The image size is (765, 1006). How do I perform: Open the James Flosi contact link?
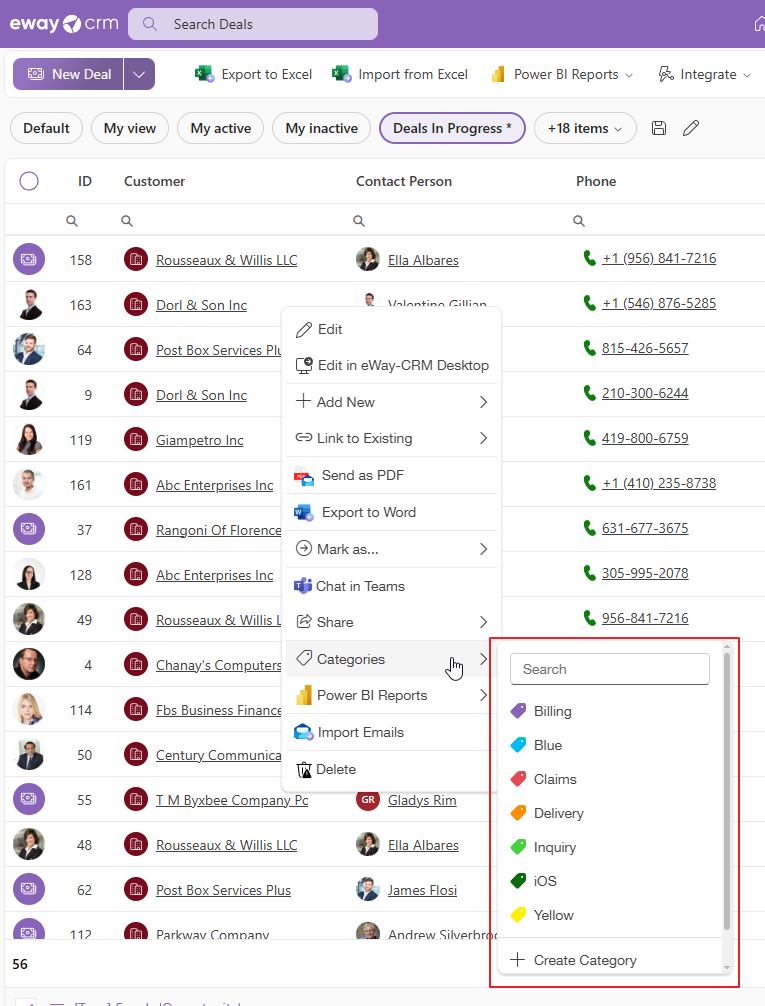[x=422, y=890]
